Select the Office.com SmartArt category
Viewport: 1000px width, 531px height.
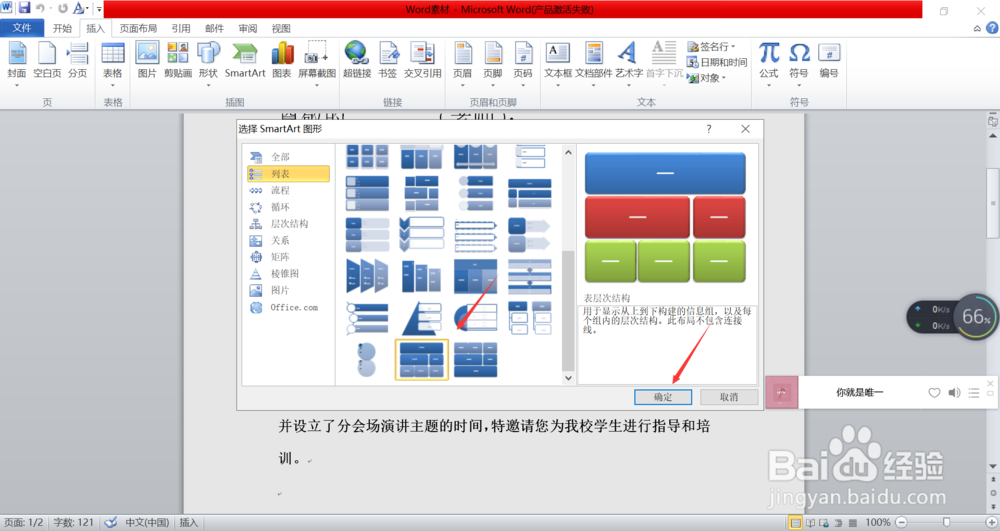tap(288, 307)
